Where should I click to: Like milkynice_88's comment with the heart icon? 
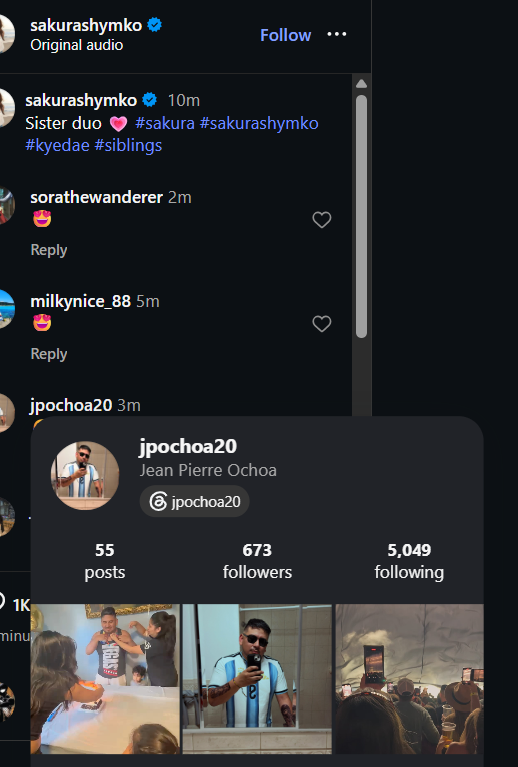pyautogui.click(x=322, y=324)
